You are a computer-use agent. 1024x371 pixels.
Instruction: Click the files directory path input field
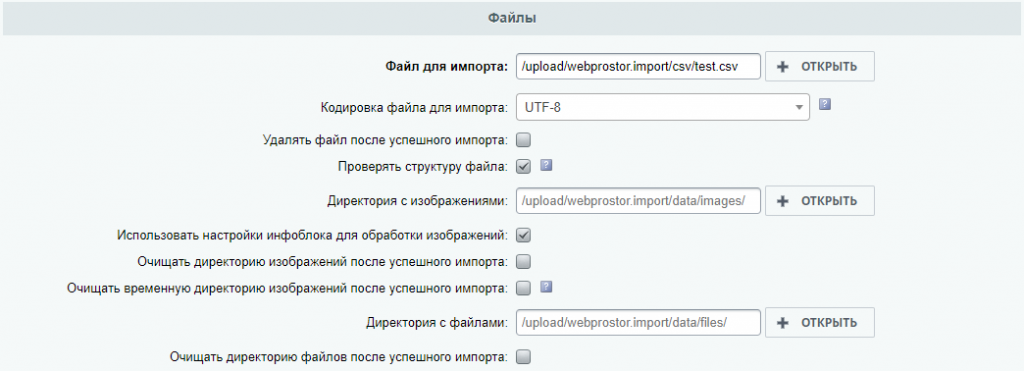click(x=638, y=323)
